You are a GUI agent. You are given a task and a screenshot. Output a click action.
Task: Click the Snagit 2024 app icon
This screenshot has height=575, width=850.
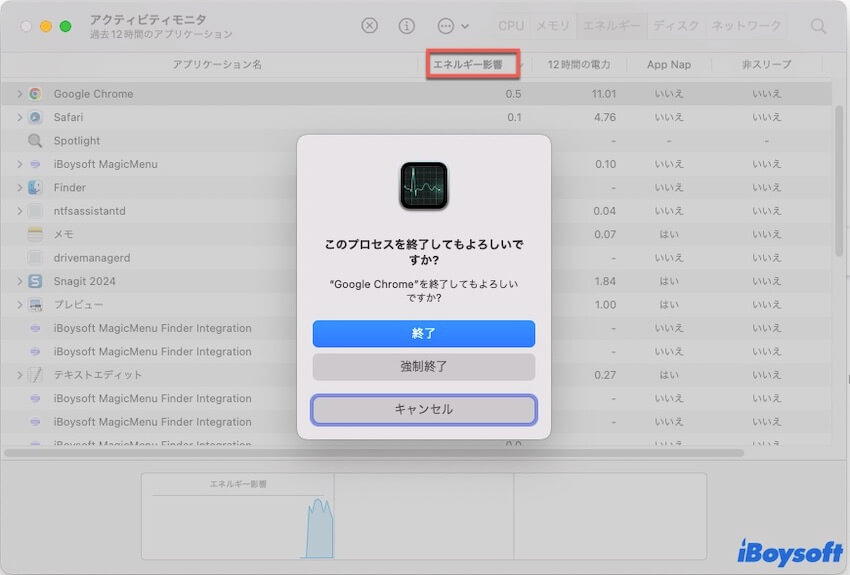point(35,281)
